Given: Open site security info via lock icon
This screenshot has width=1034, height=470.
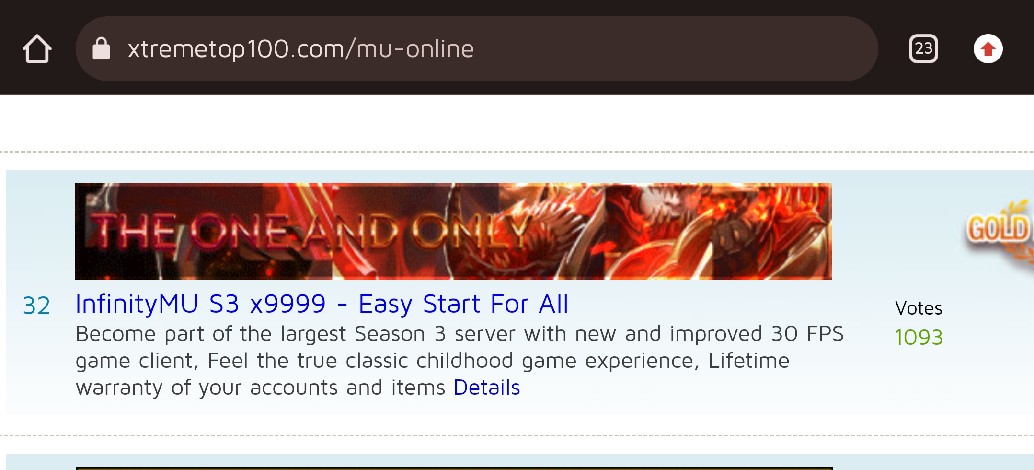Looking at the screenshot, I should (101, 49).
